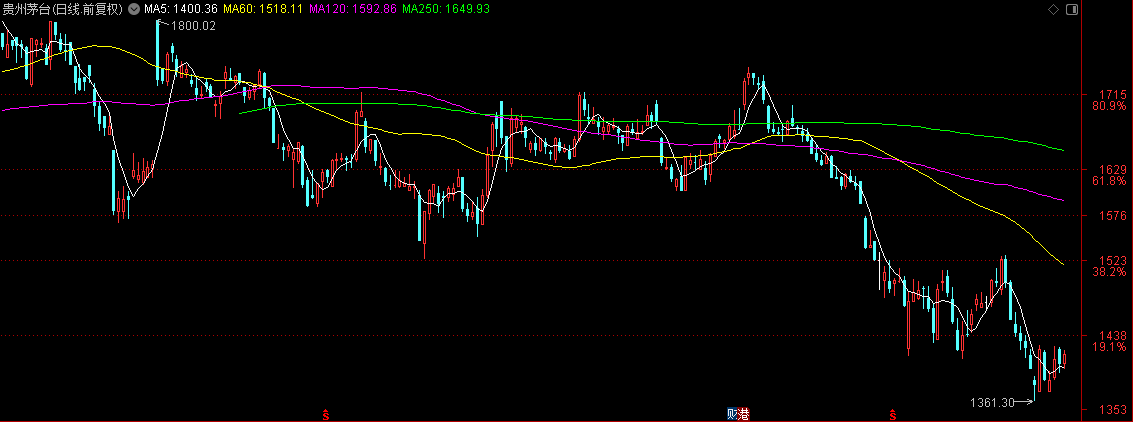Select the MA120: 1592.86 indicator label

coord(352,9)
